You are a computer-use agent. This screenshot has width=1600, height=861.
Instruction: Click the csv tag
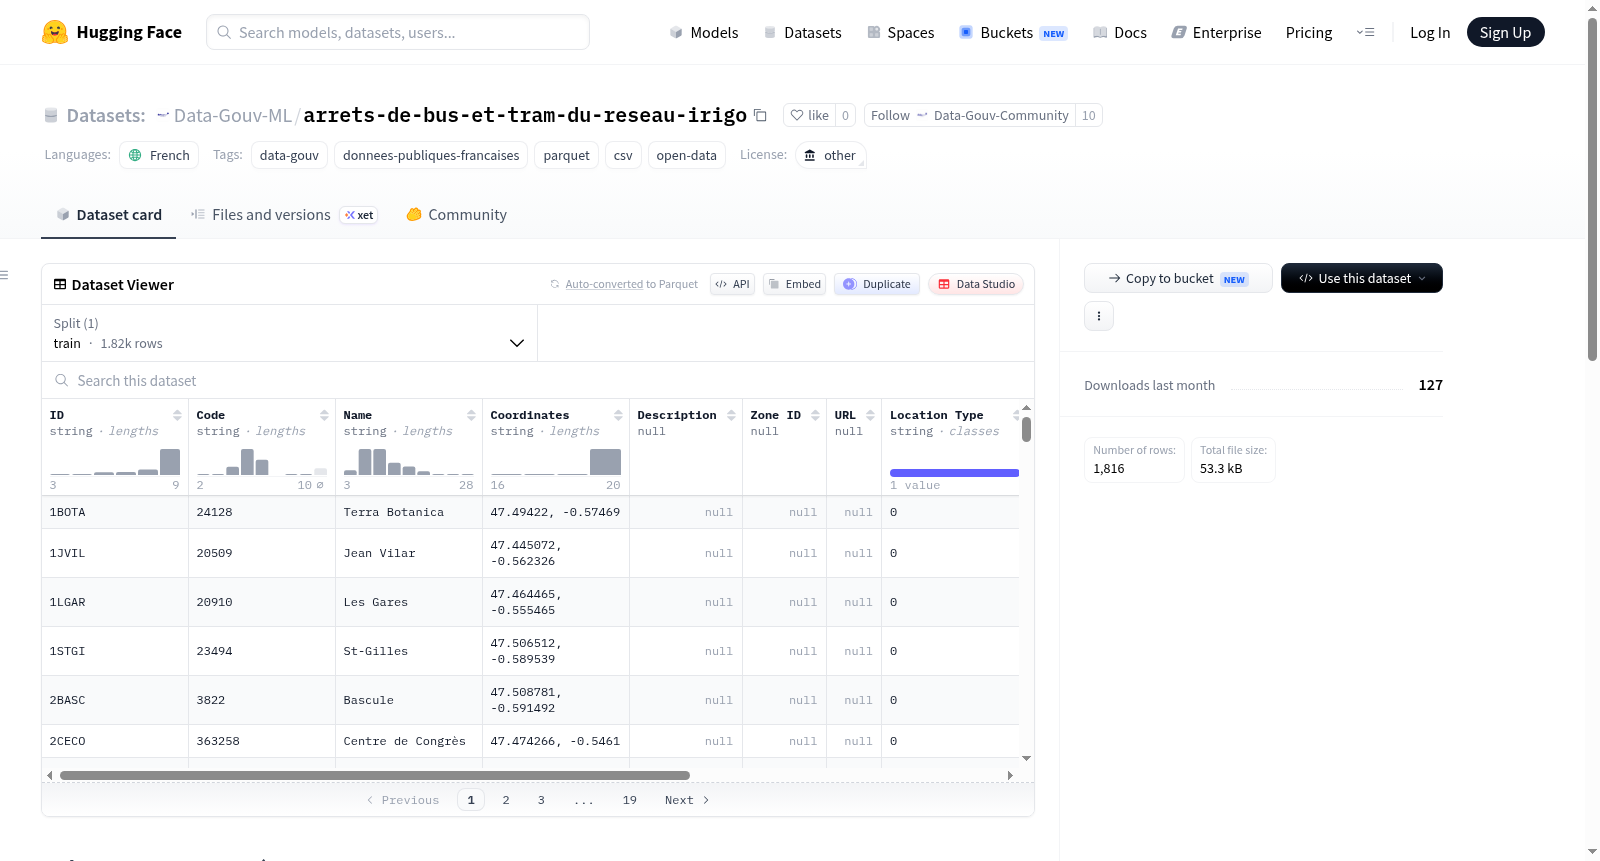[x=623, y=155]
